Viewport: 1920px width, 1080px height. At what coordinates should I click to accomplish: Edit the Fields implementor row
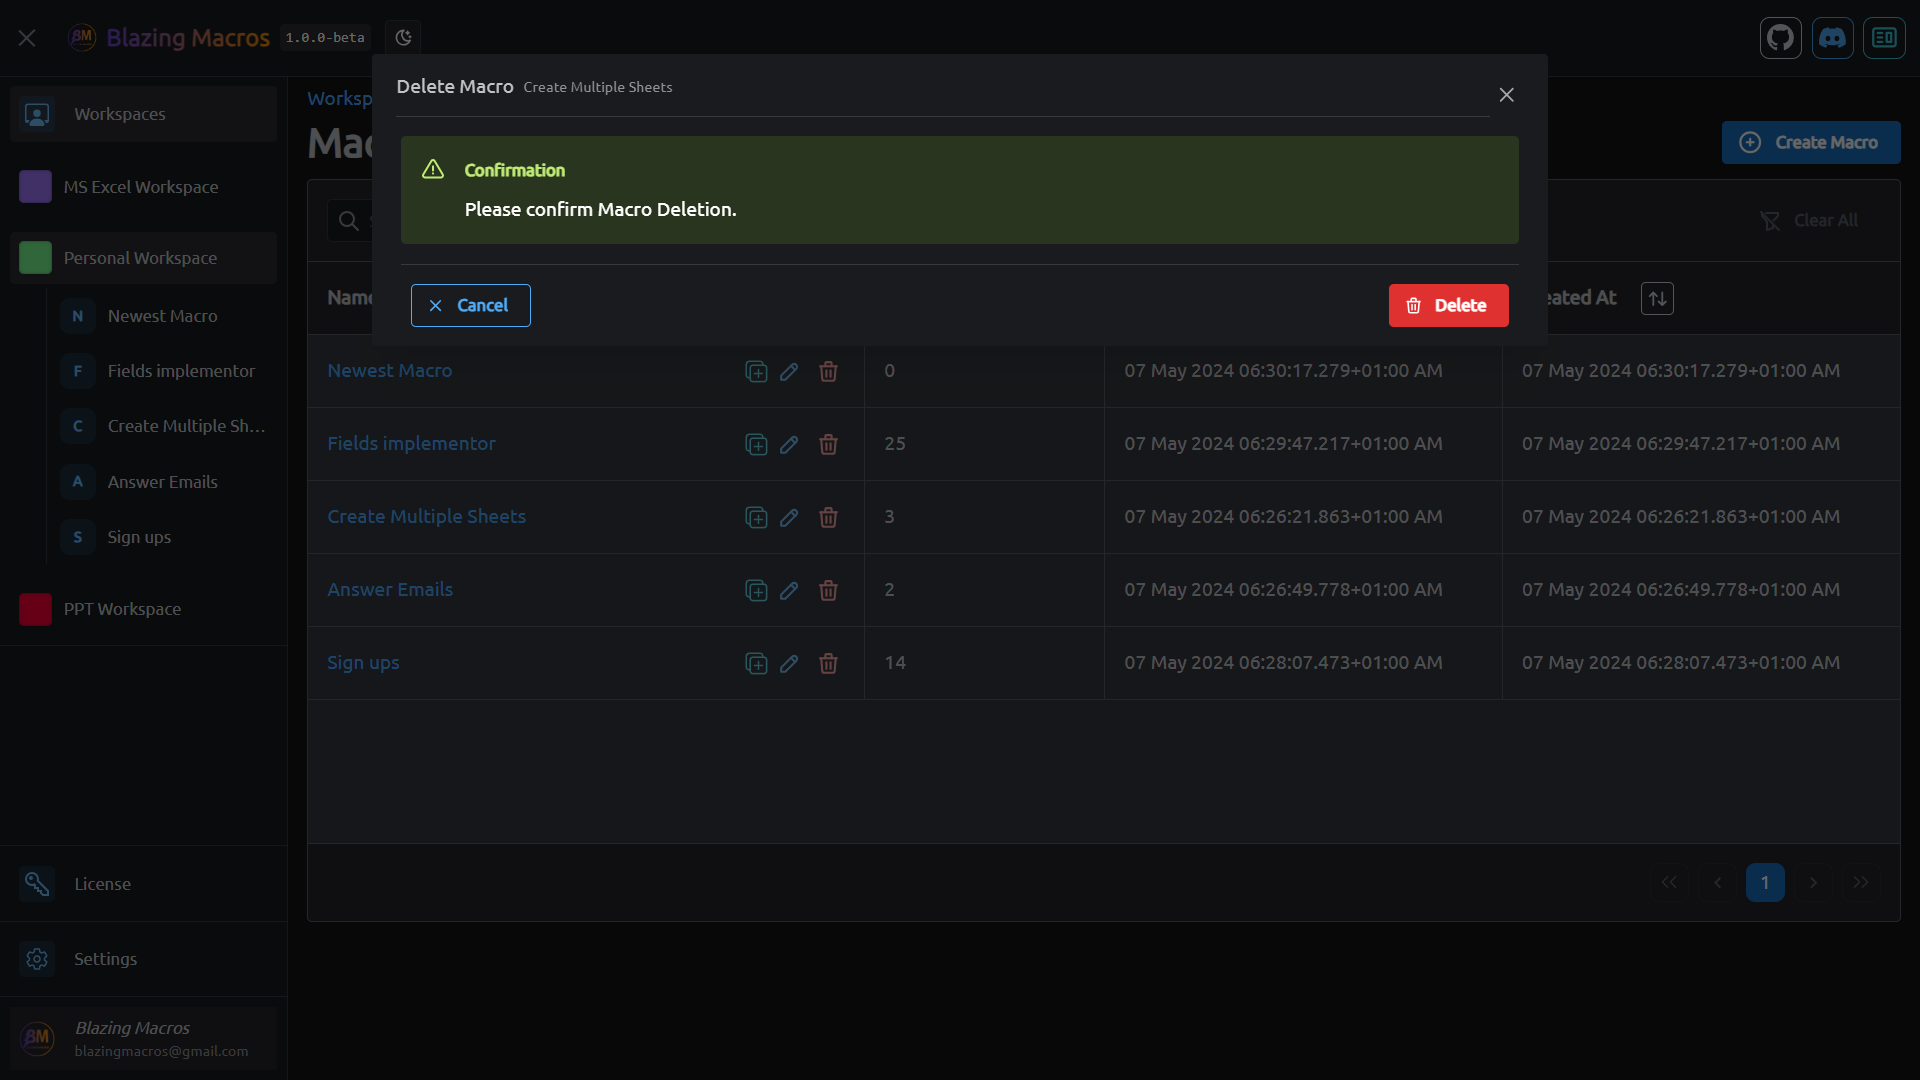pyautogui.click(x=789, y=444)
